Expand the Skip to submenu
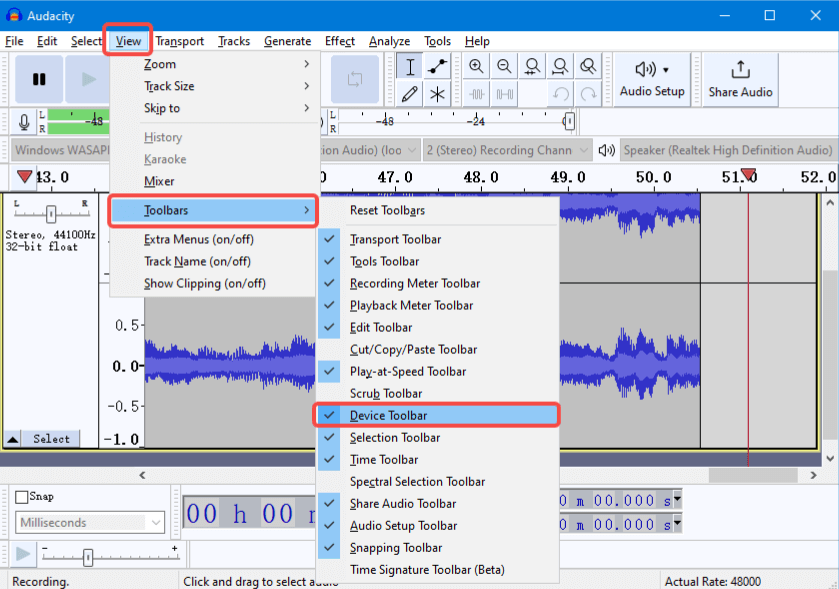 (215, 108)
